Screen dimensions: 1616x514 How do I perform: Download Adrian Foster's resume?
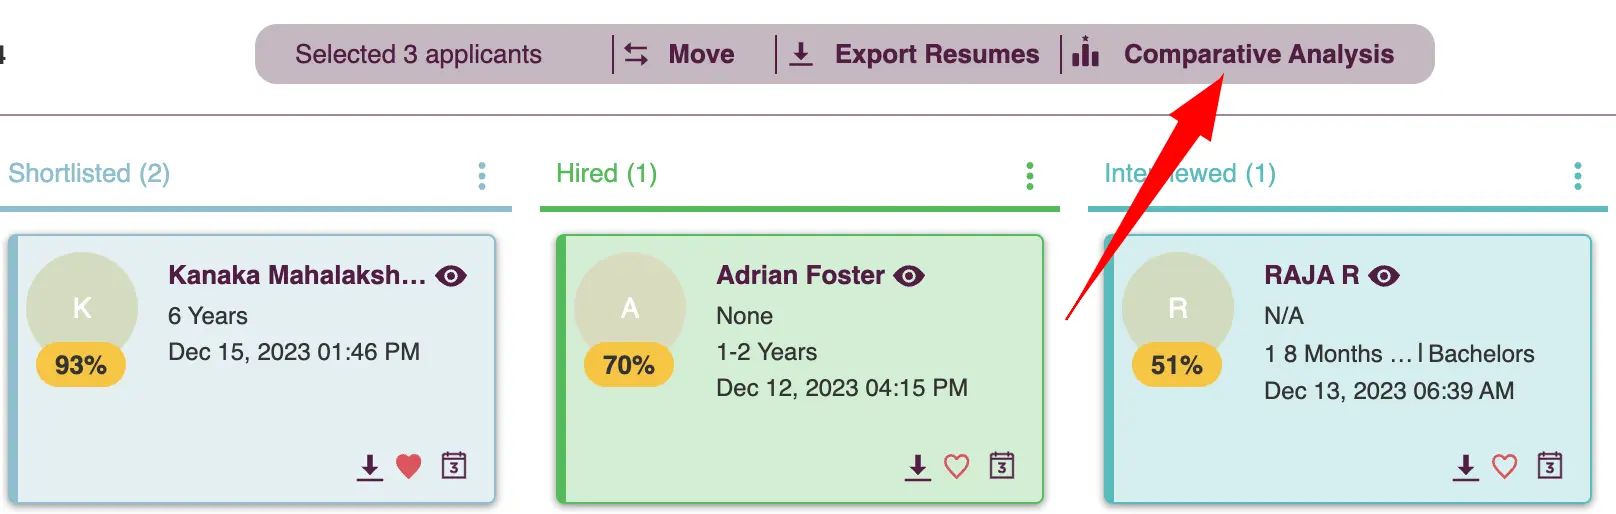[x=918, y=467]
